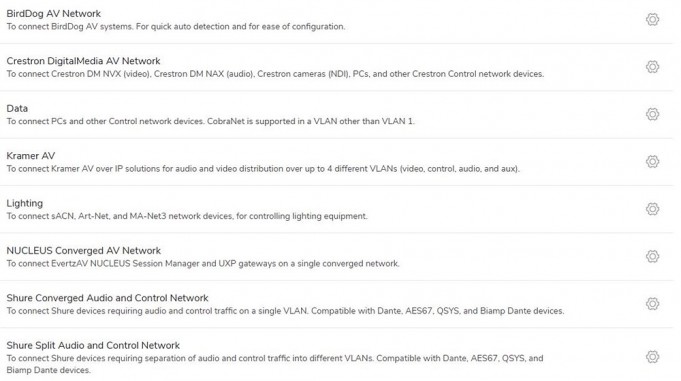Select Crestron DigitalMedia AV Network profile title
Screen dimensions: 681x381
tap(83, 61)
